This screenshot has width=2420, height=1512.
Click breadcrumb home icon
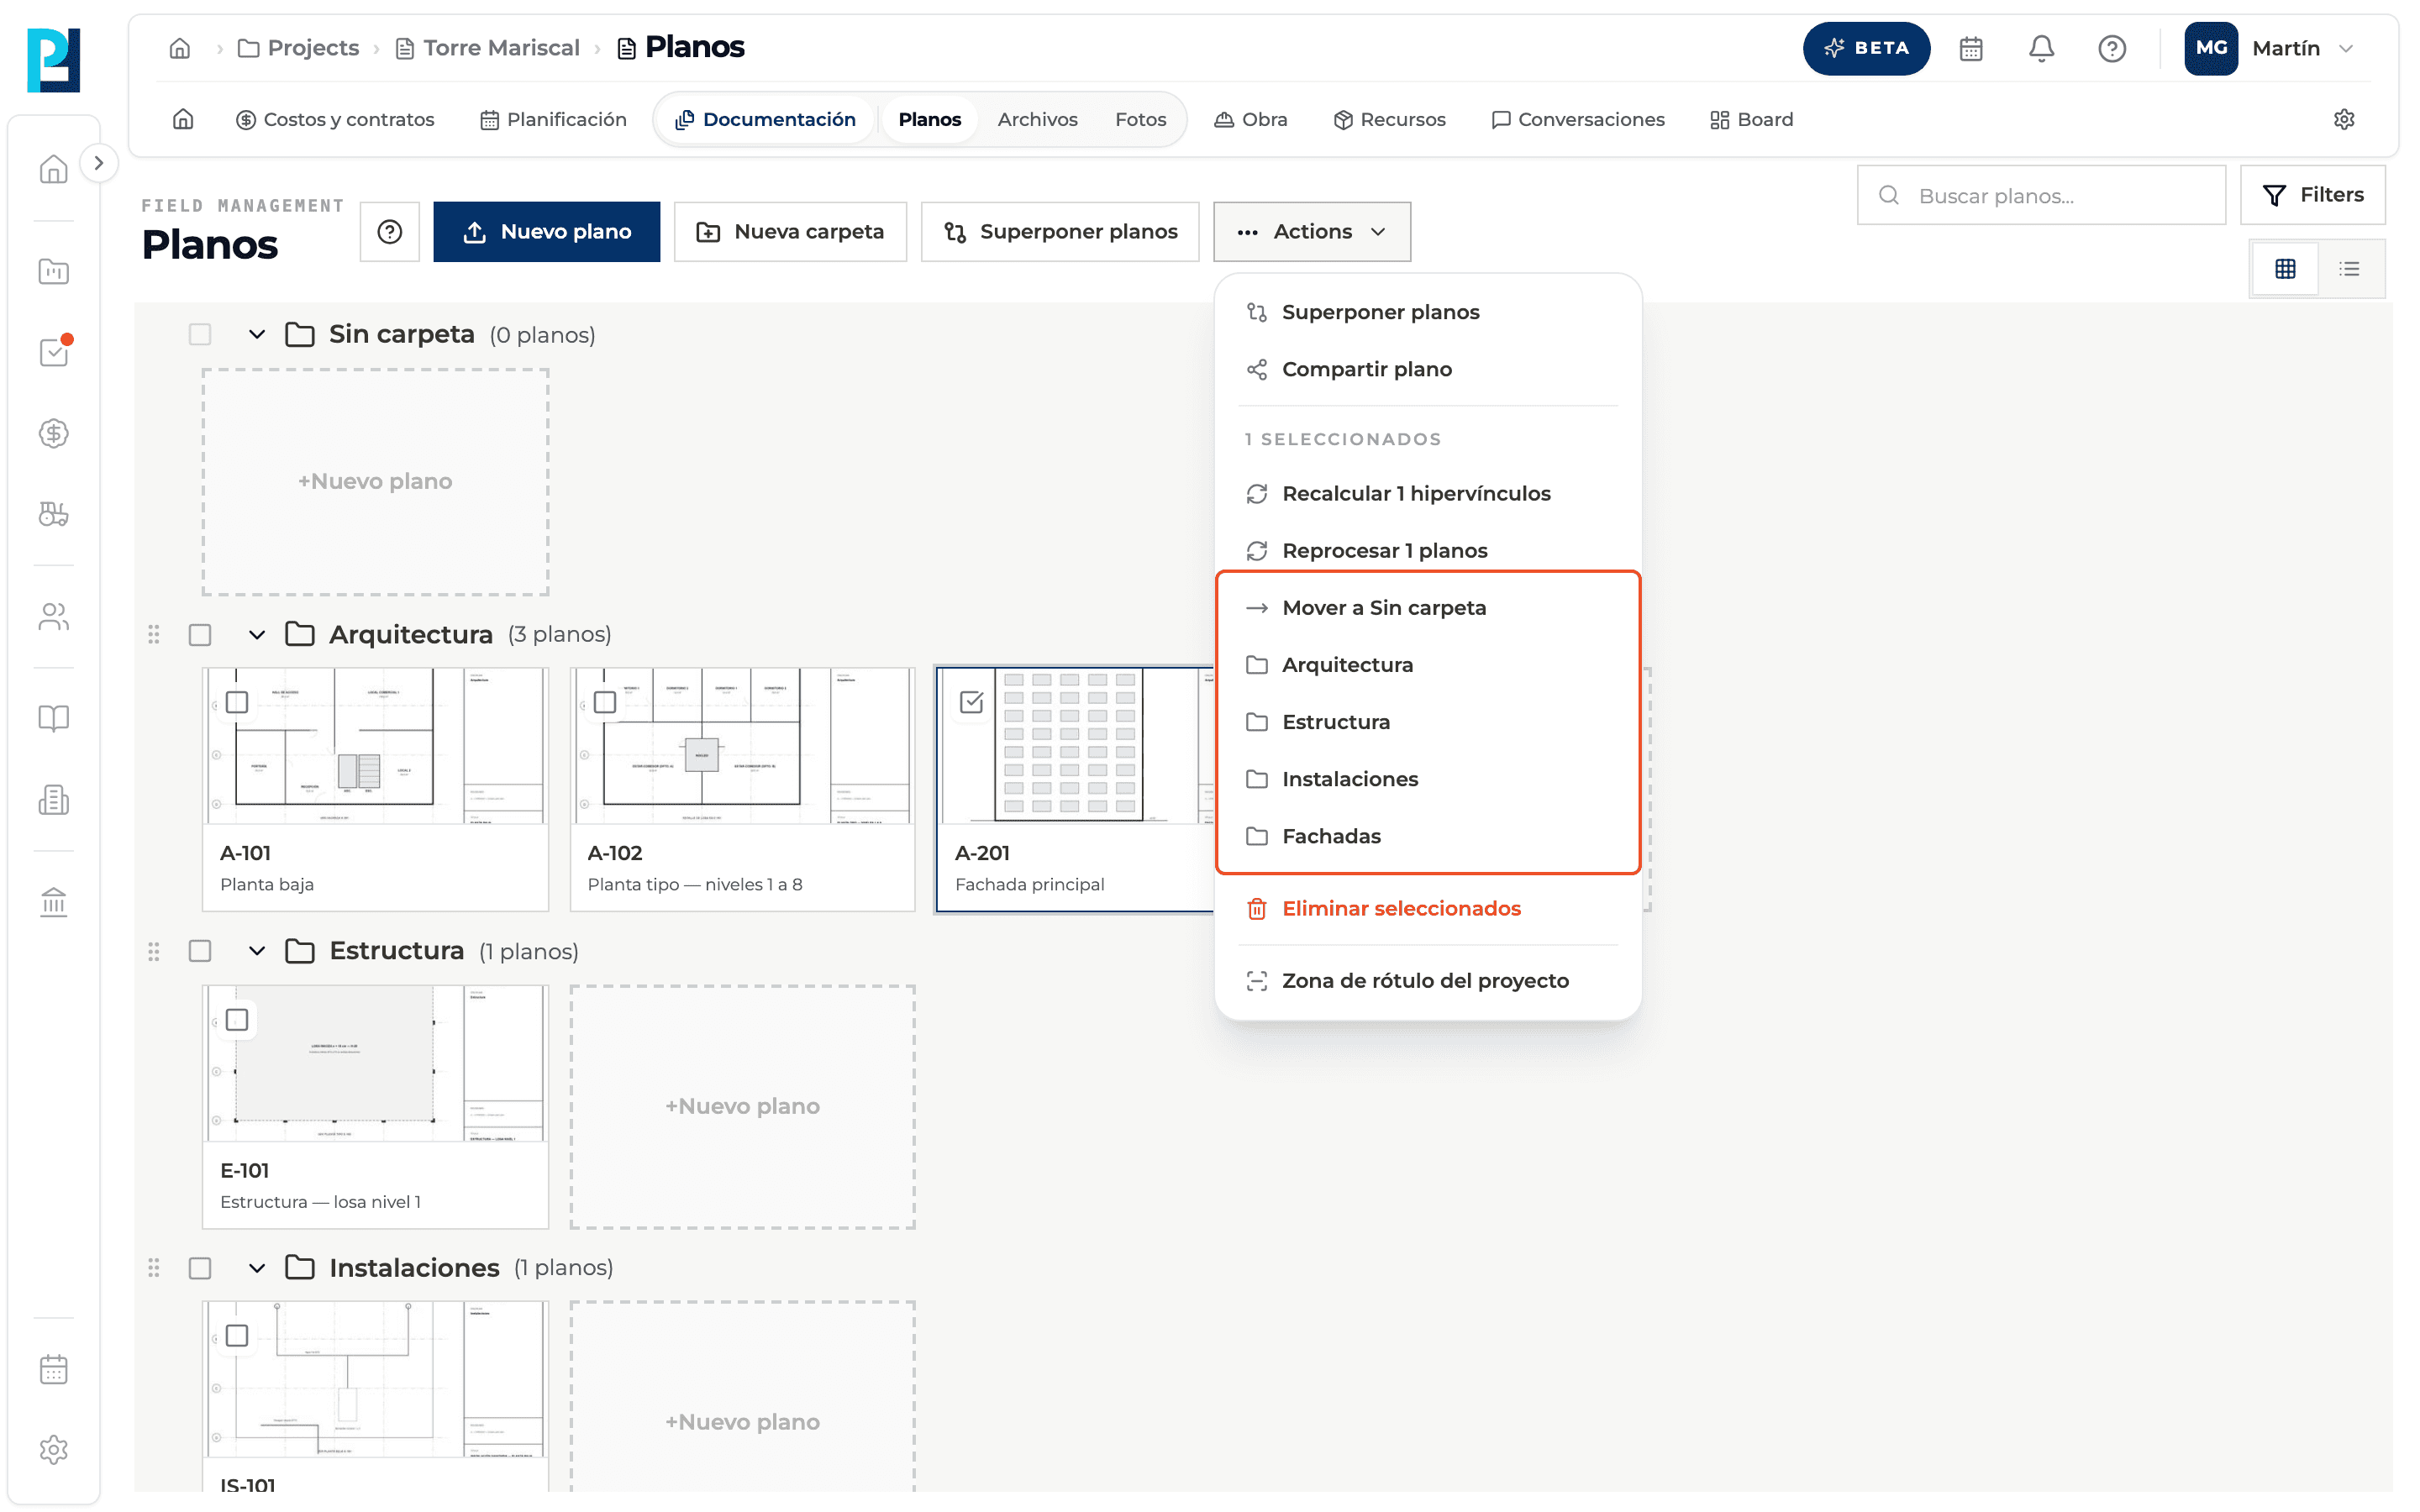[x=180, y=48]
